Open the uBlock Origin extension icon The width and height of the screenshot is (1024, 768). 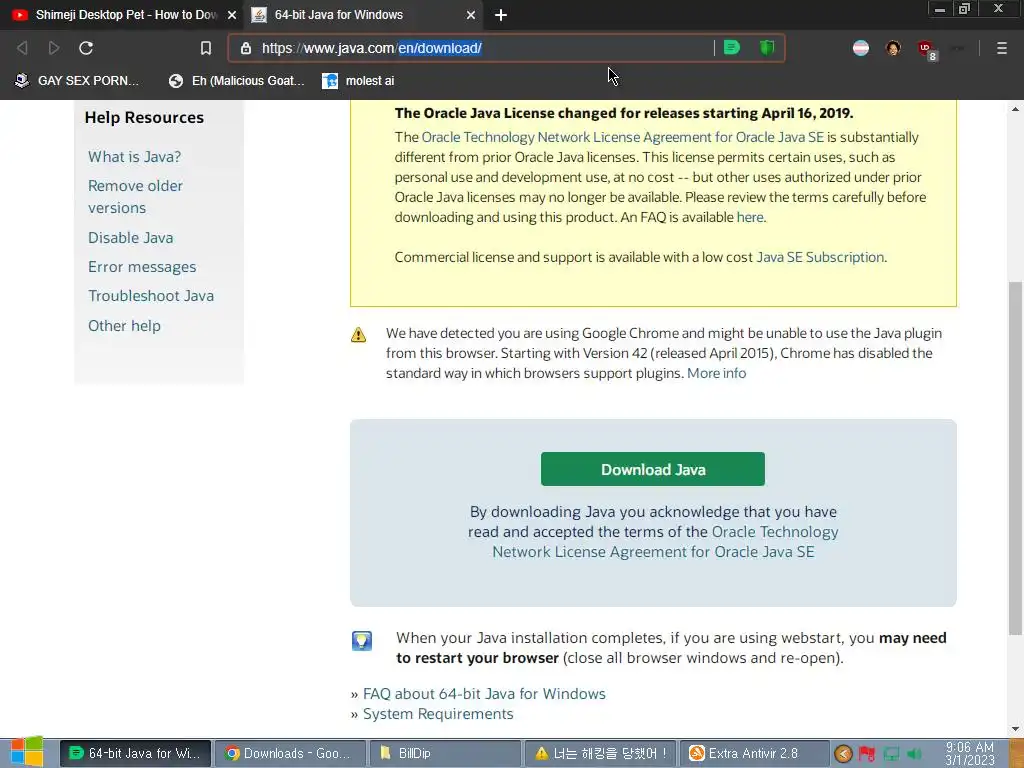point(927,49)
